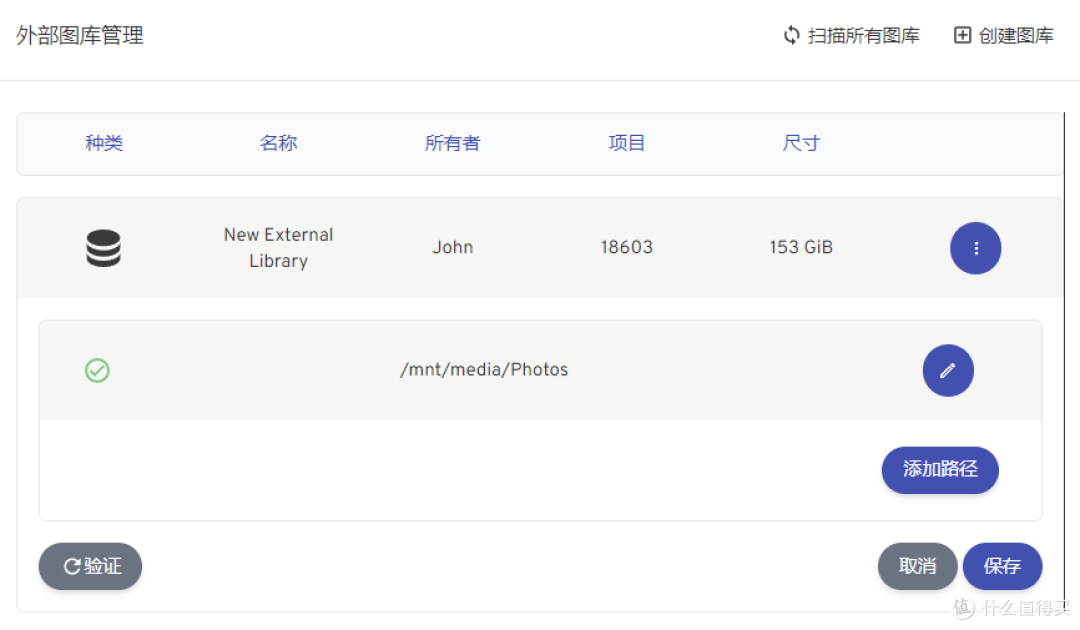The width and height of the screenshot is (1080, 630).
Task: Click the 所有者 column header
Action: (452, 143)
